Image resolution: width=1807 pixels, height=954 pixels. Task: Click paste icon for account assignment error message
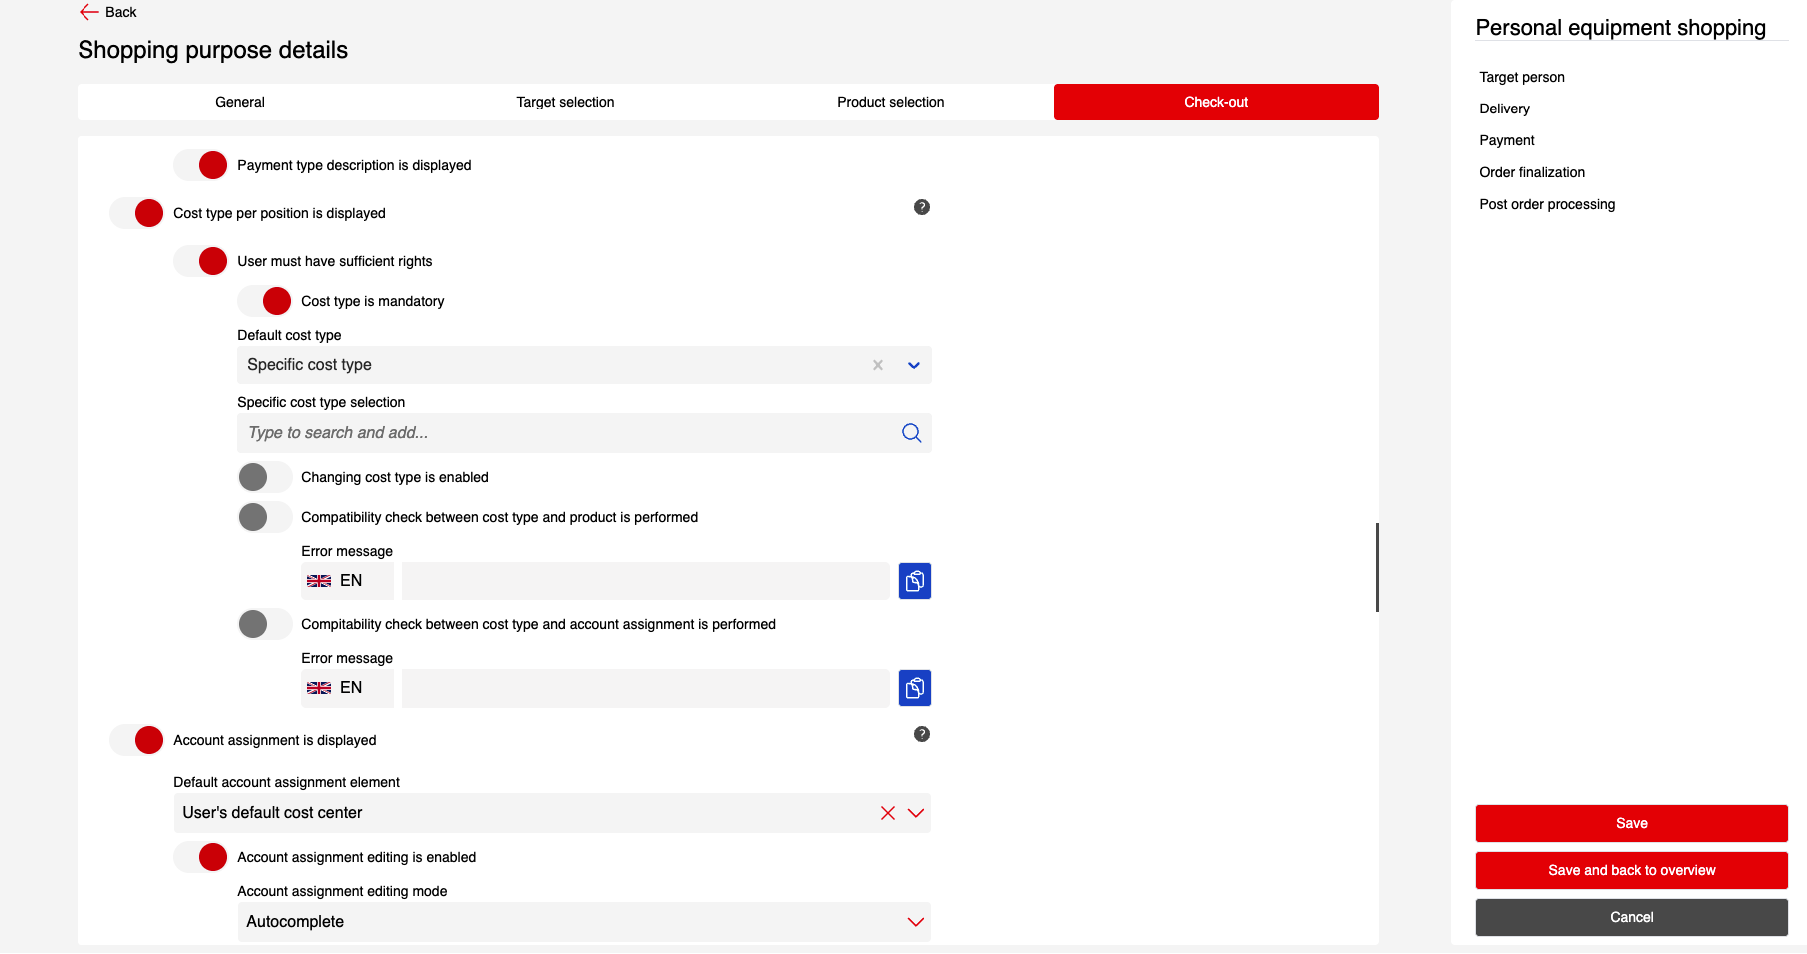tap(914, 688)
